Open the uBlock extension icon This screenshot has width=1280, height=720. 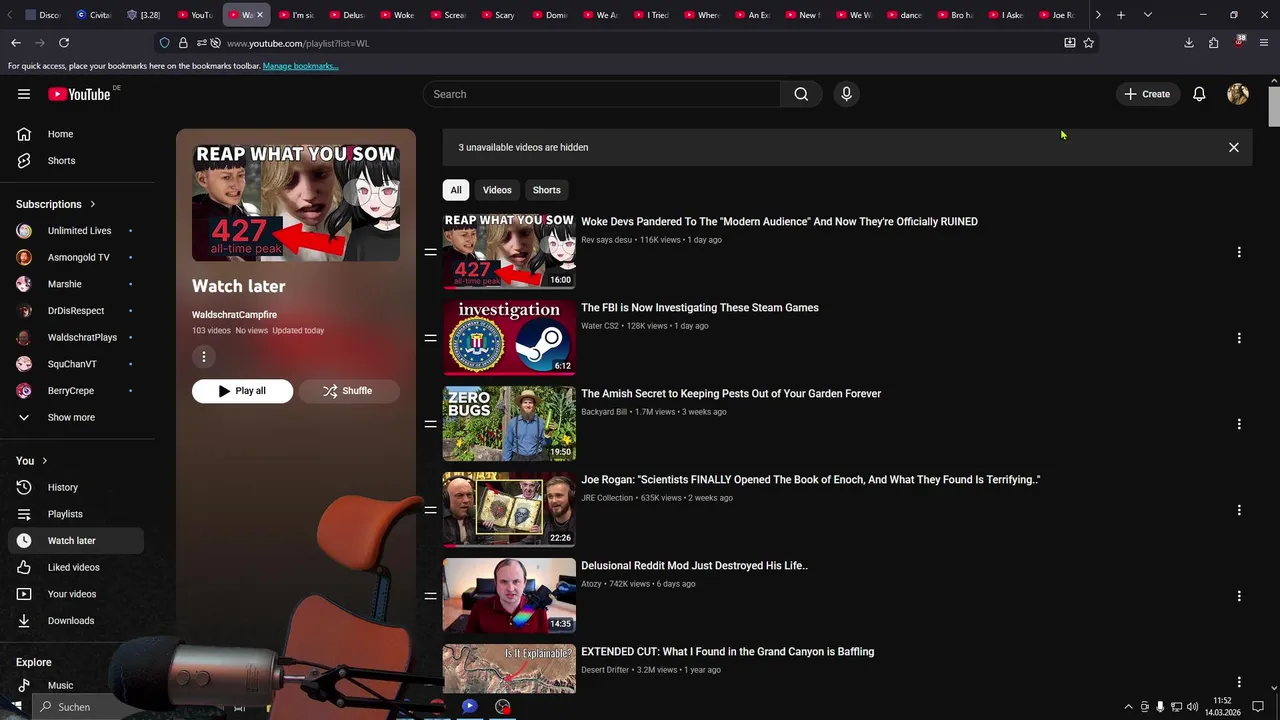tap(1240, 43)
